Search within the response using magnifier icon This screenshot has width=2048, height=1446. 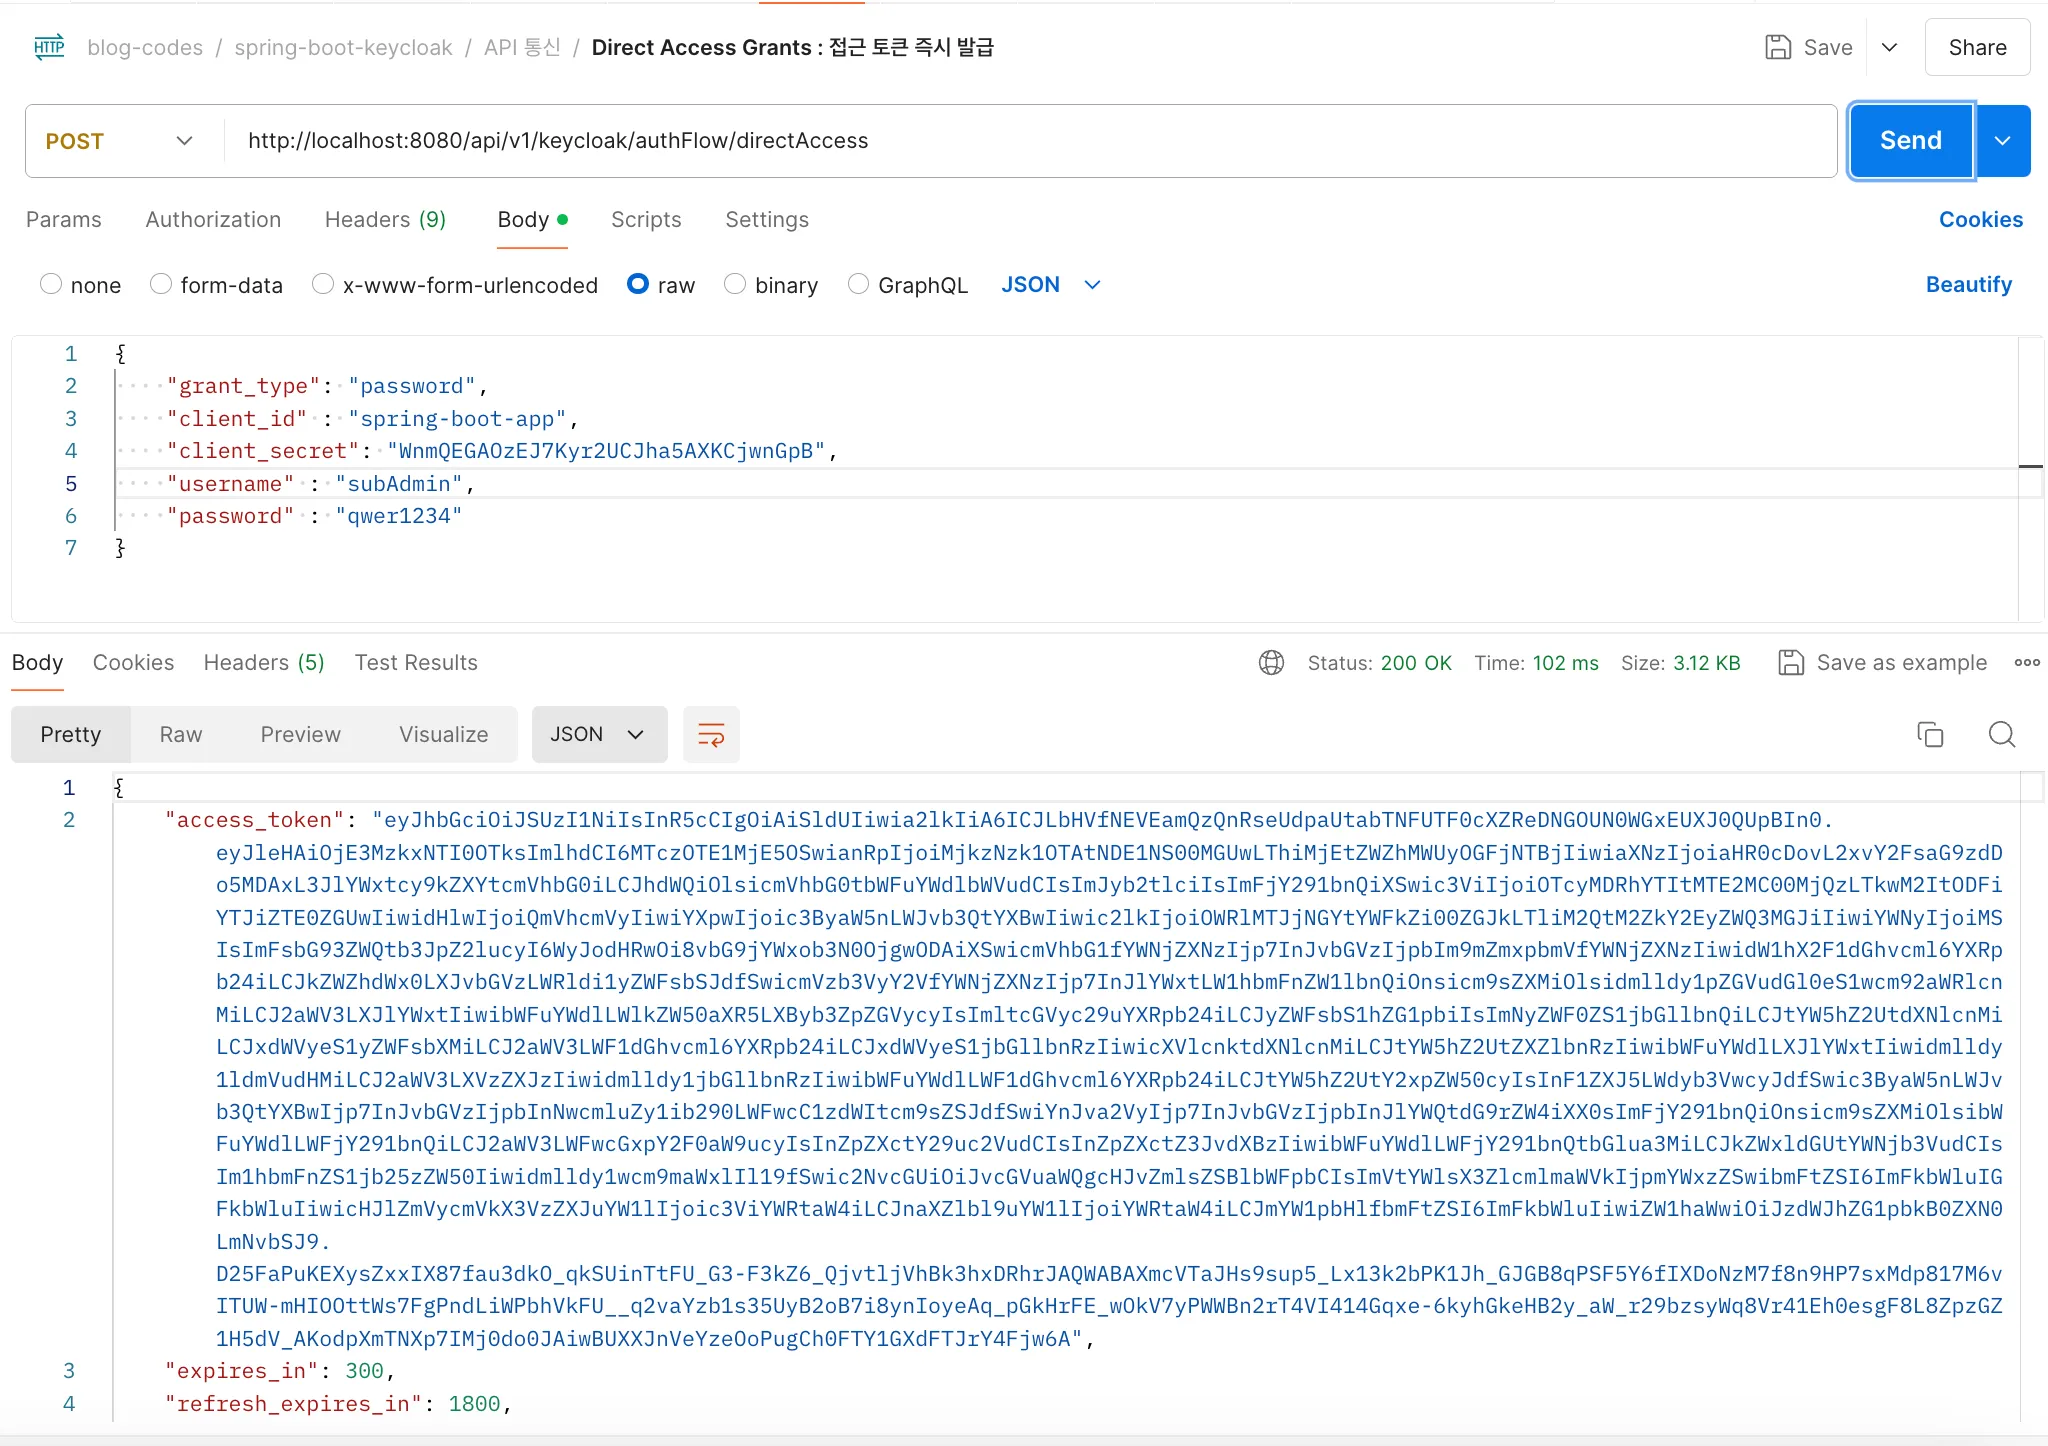coord(2001,734)
